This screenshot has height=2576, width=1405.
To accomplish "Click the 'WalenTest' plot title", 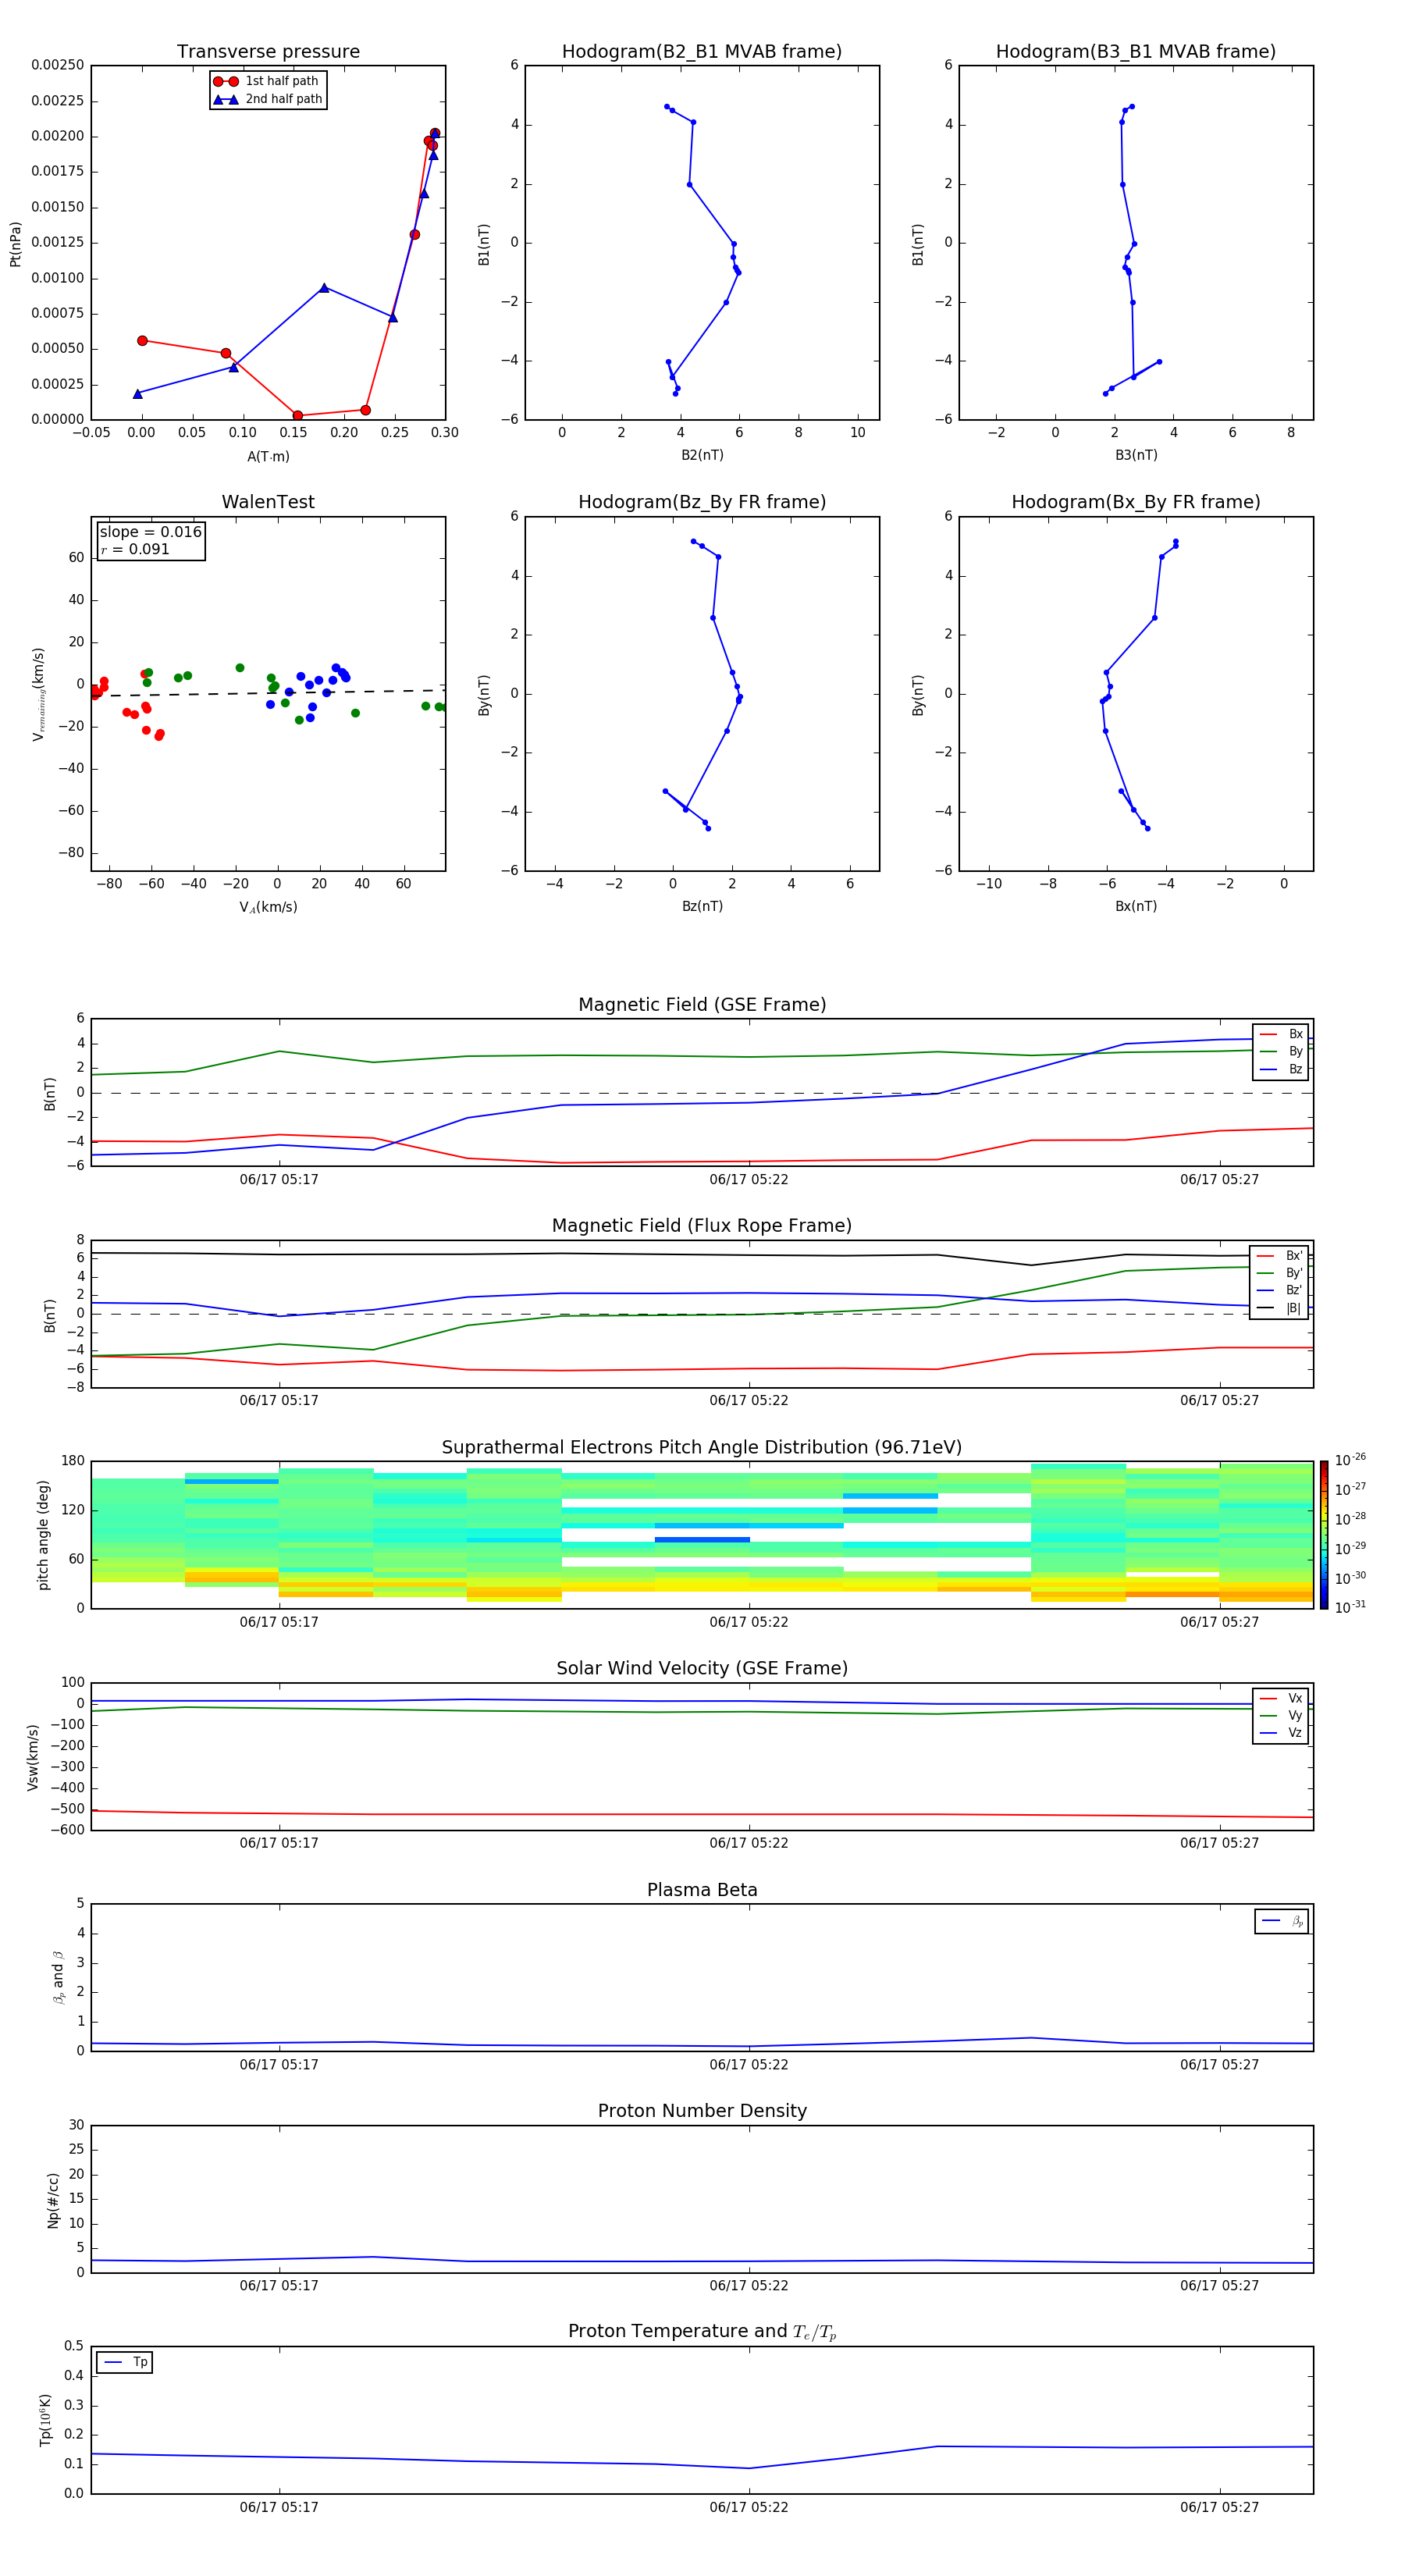I will 268,502.
